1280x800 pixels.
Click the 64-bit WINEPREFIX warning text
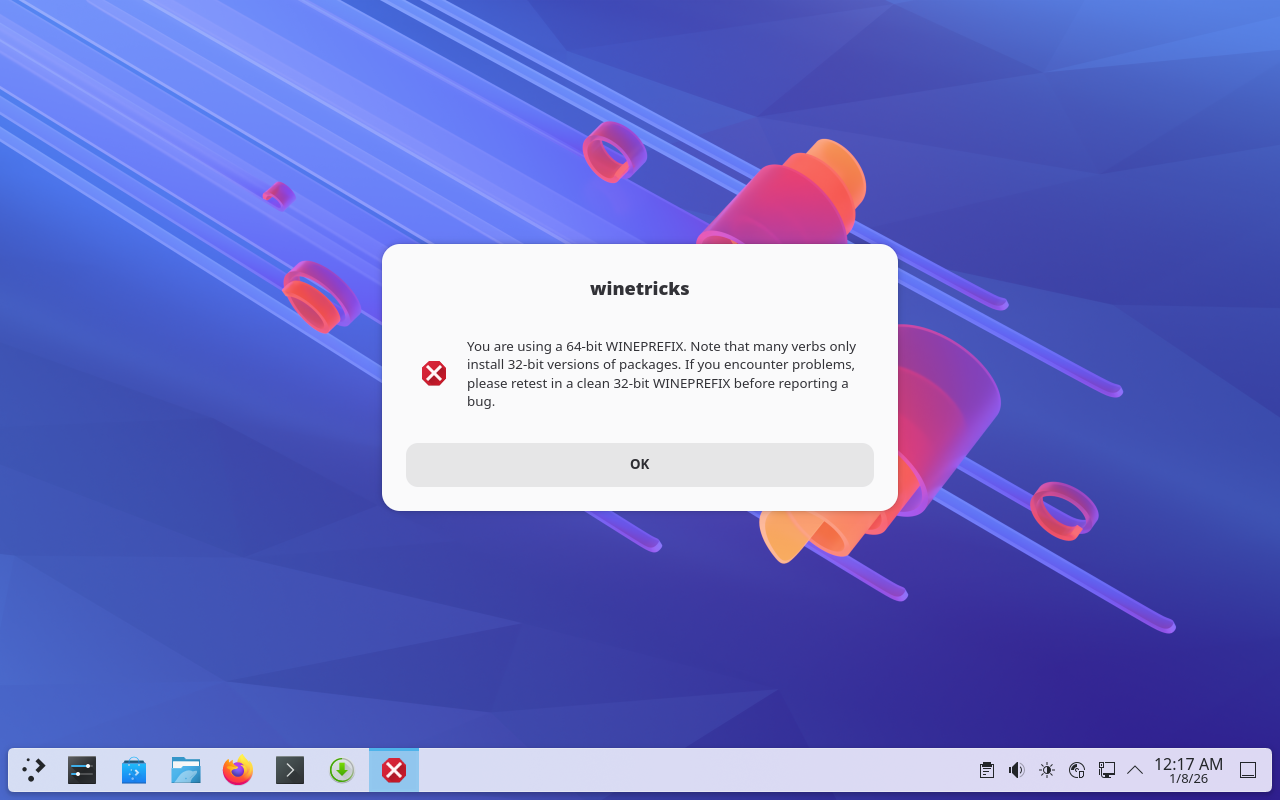click(x=661, y=374)
